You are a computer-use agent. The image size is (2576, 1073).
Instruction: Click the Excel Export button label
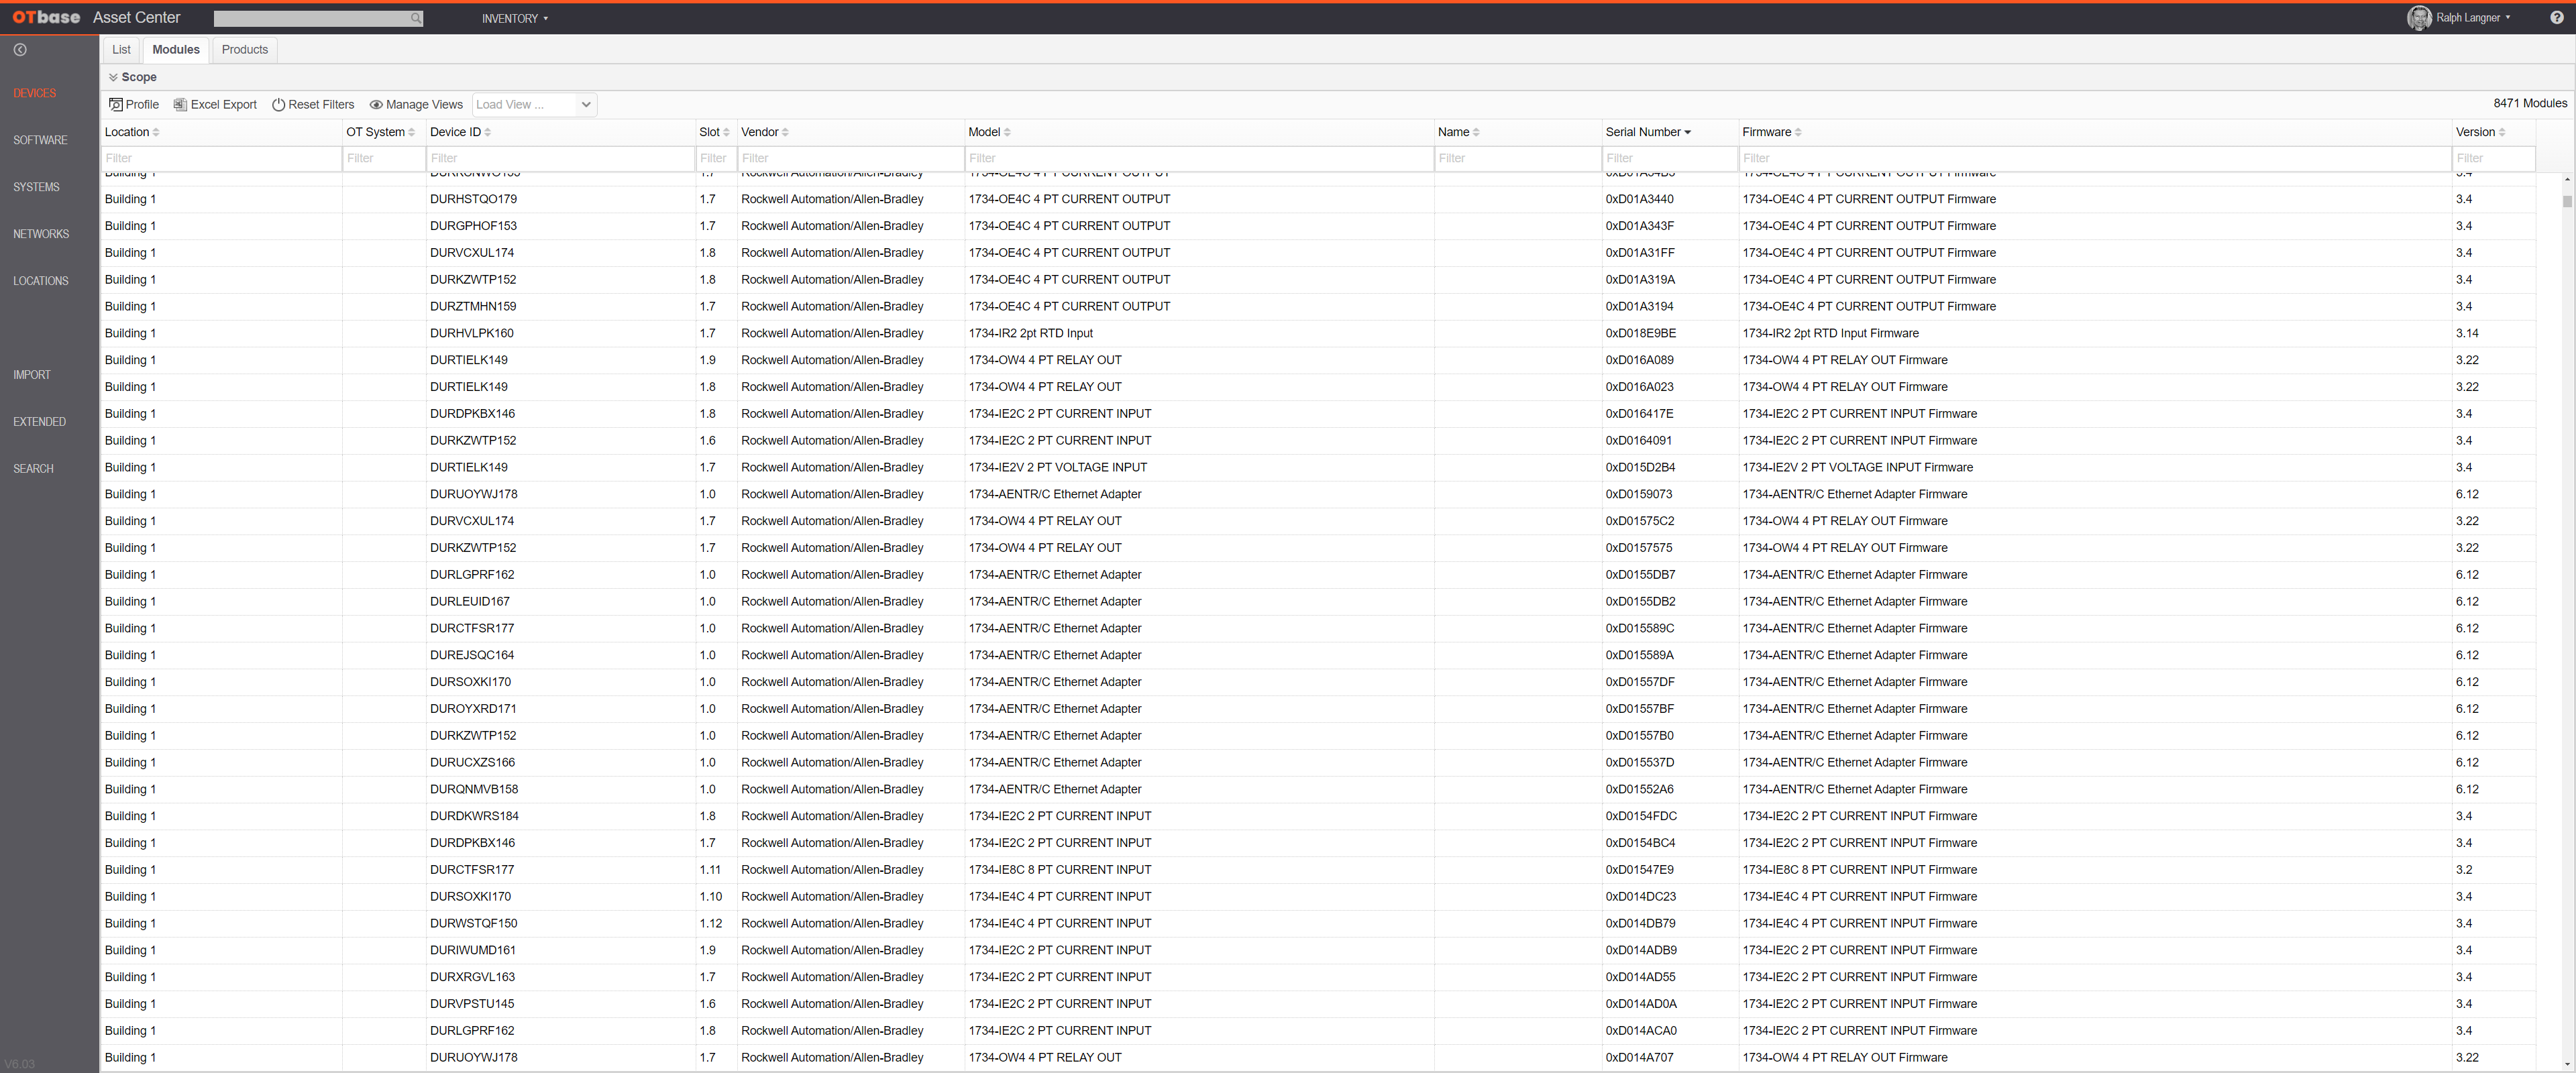click(x=224, y=104)
